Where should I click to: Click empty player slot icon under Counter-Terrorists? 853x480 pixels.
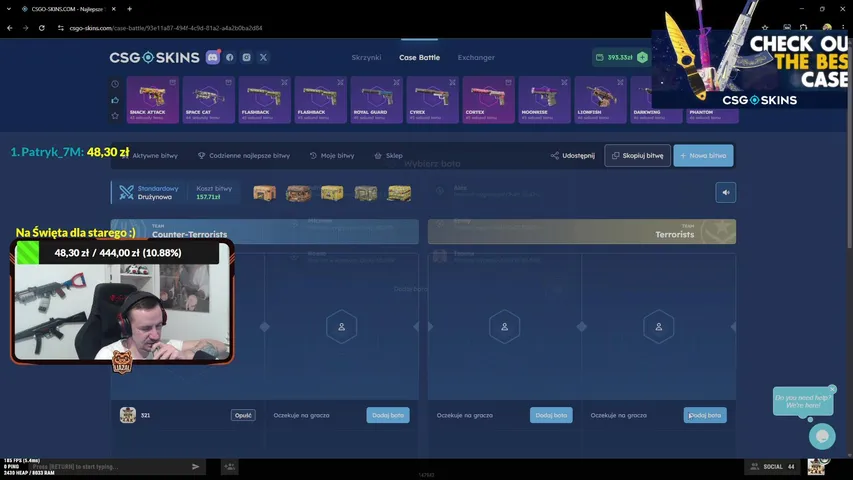(x=342, y=327)
